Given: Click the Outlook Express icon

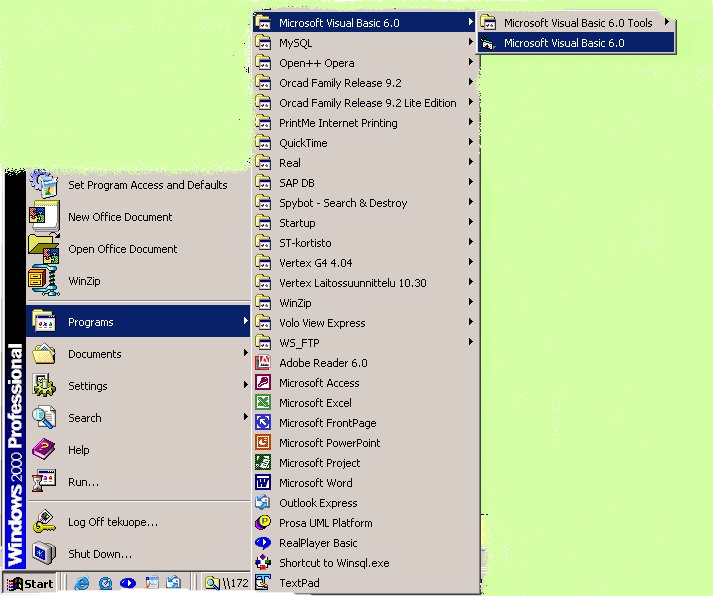Looking at the screenshot, I should click(263, 503).
